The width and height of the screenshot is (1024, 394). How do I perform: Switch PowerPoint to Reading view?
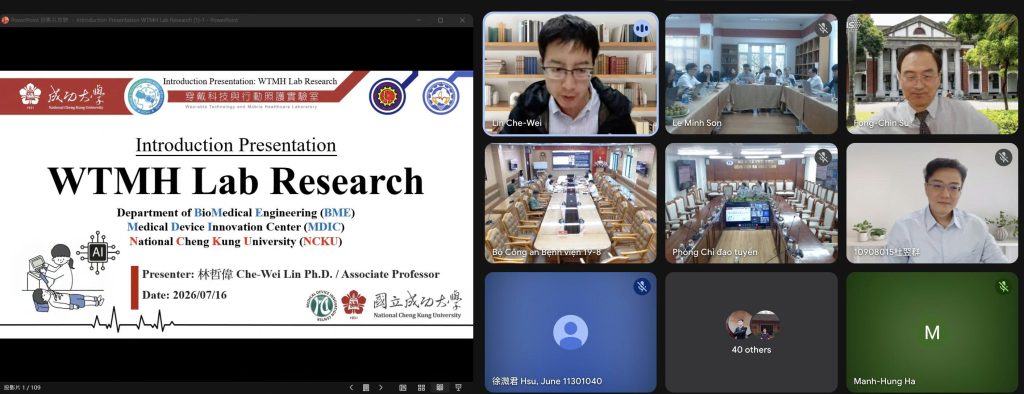440,387
